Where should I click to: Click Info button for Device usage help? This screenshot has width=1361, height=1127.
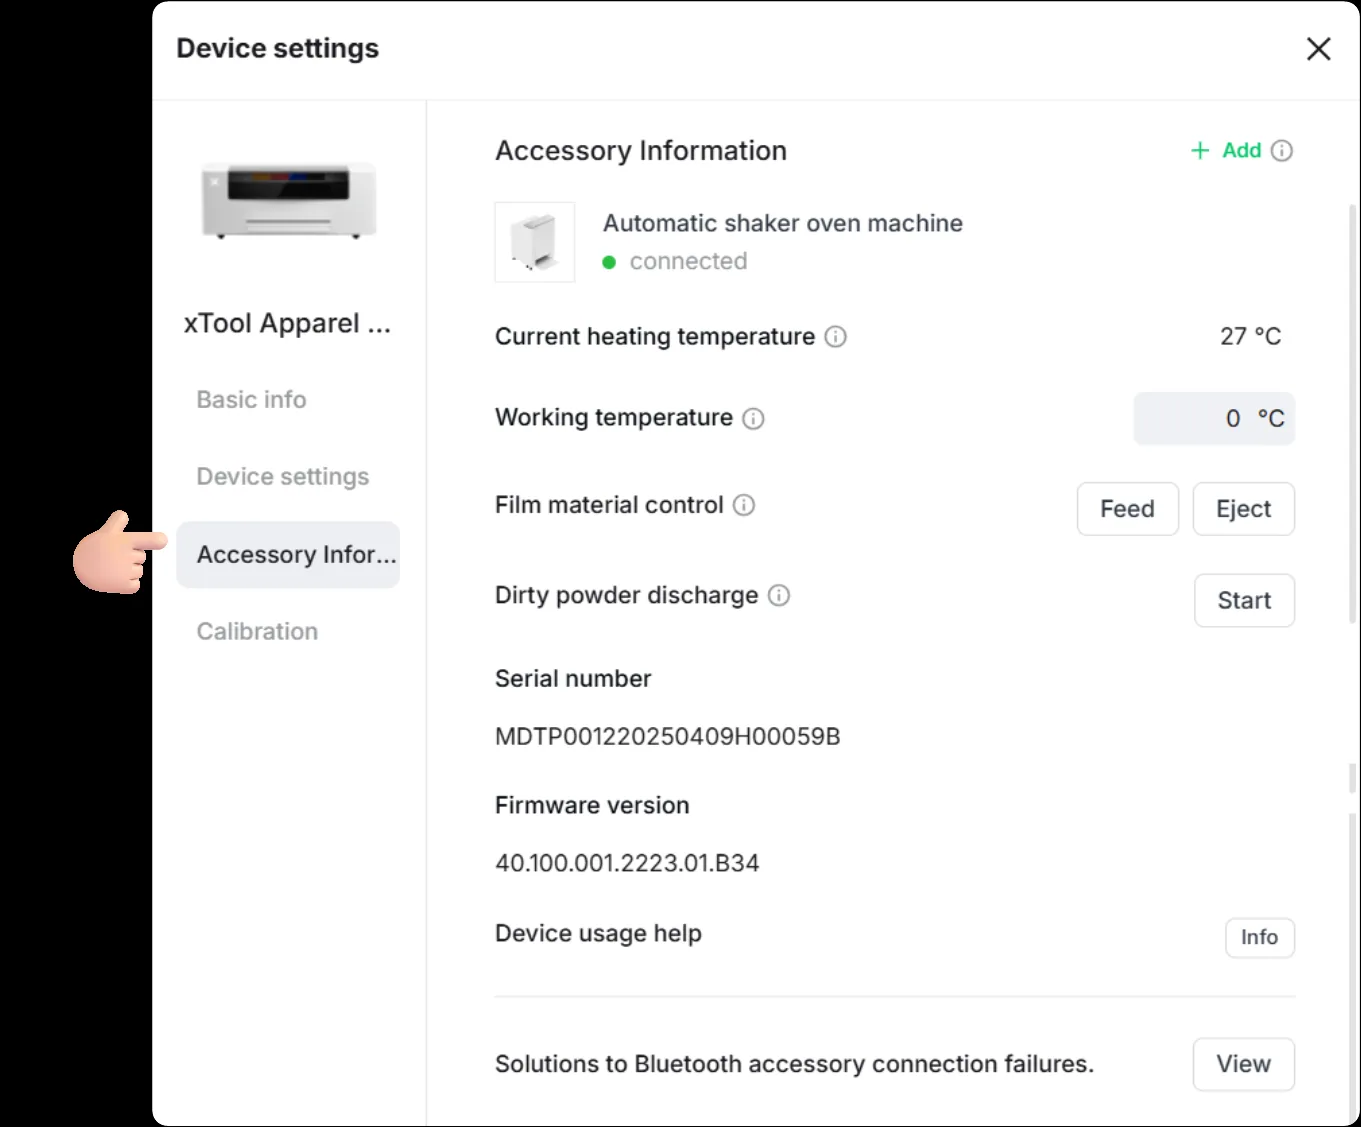click(x=1260, y=937)
